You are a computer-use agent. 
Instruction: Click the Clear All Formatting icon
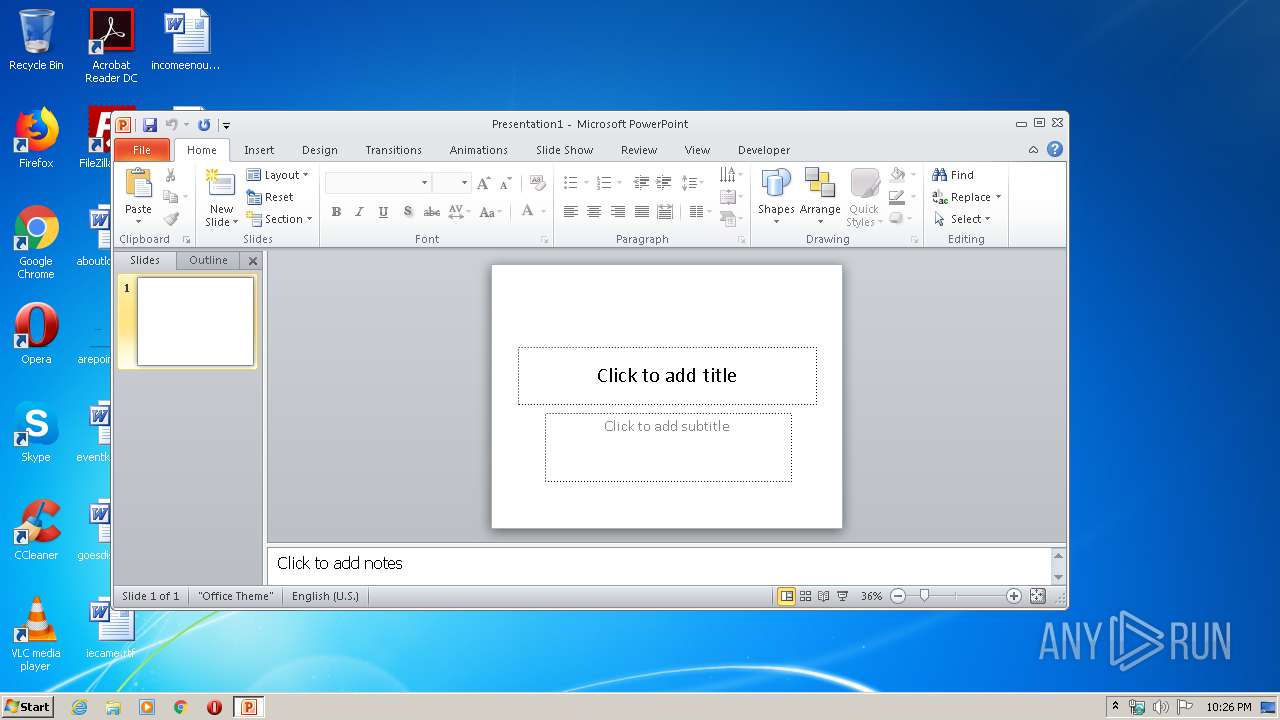[x=538, y=183]
